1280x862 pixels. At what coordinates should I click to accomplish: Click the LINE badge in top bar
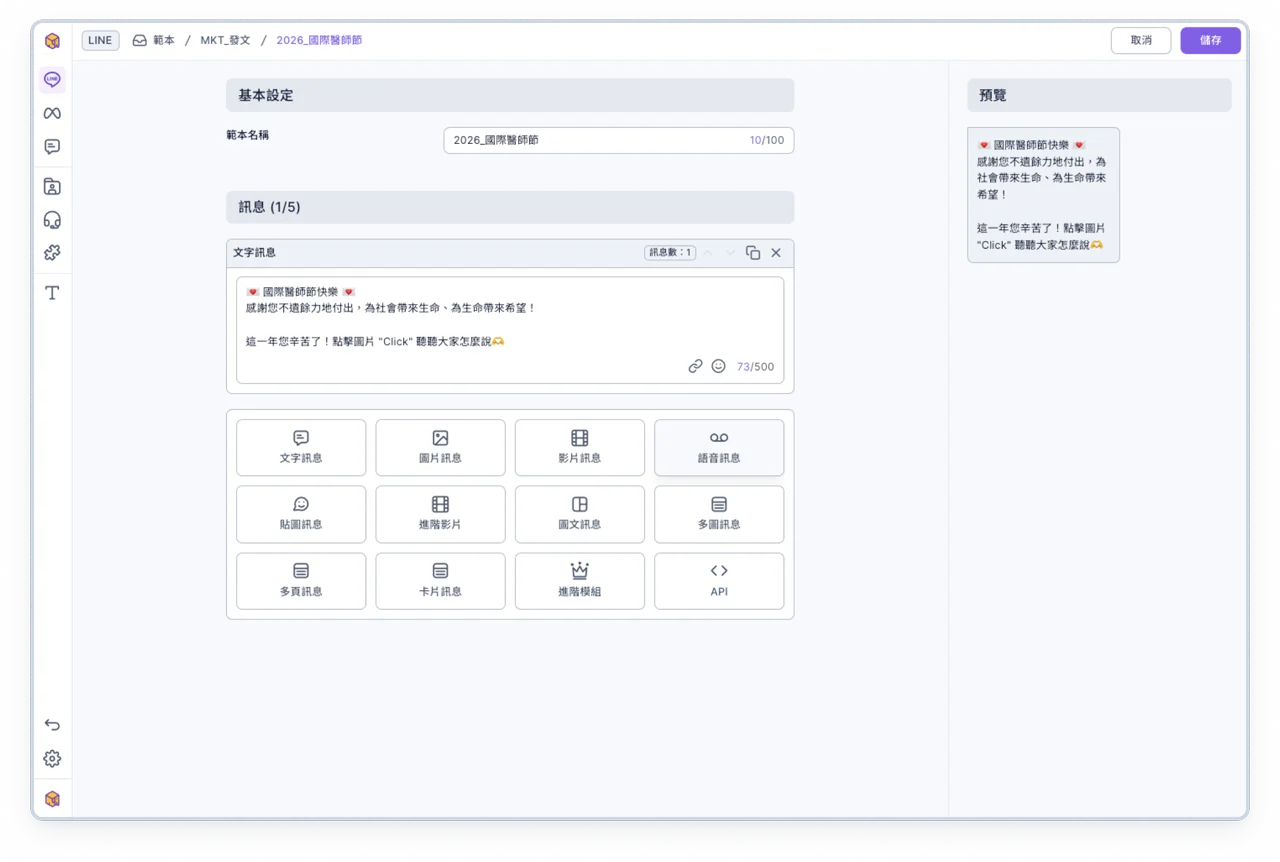pos(101,41)
